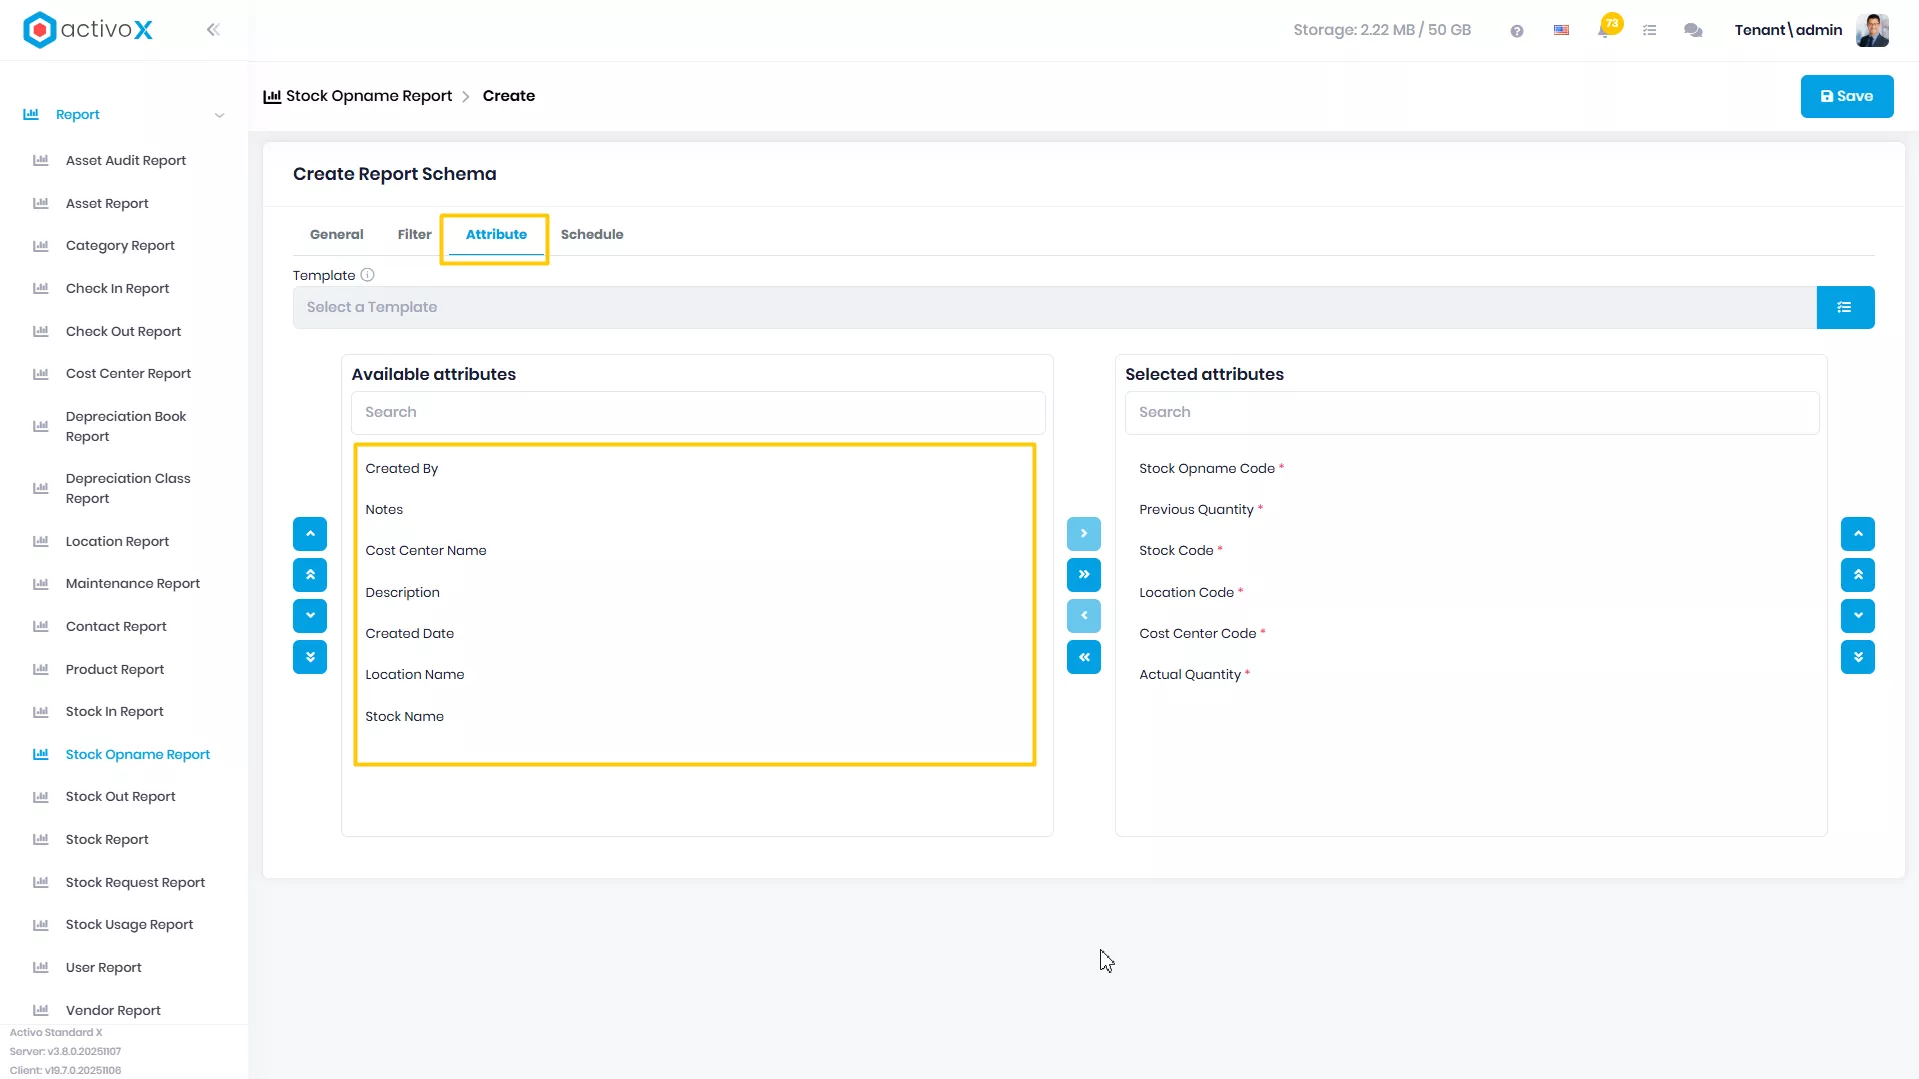Open notifications bell icon
This screenshot has width=1919, height=1079.
pyautogui.click(x=1604, y=30)
